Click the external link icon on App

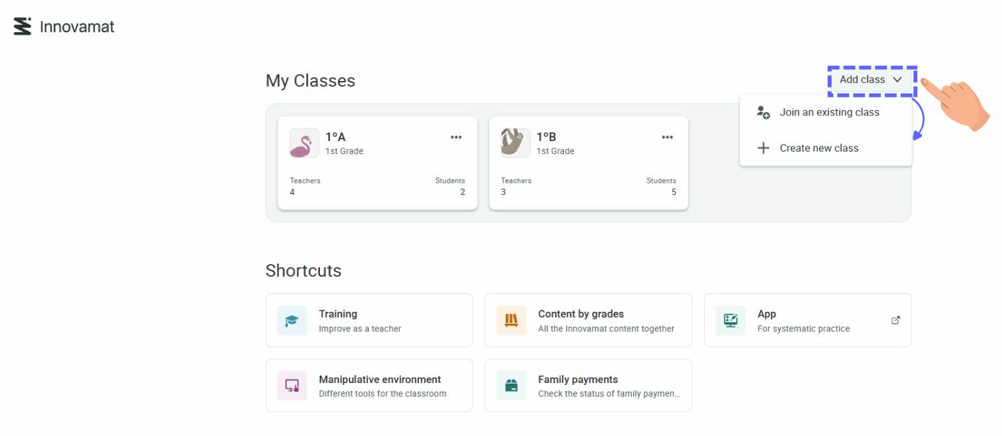tap(895, 320)
